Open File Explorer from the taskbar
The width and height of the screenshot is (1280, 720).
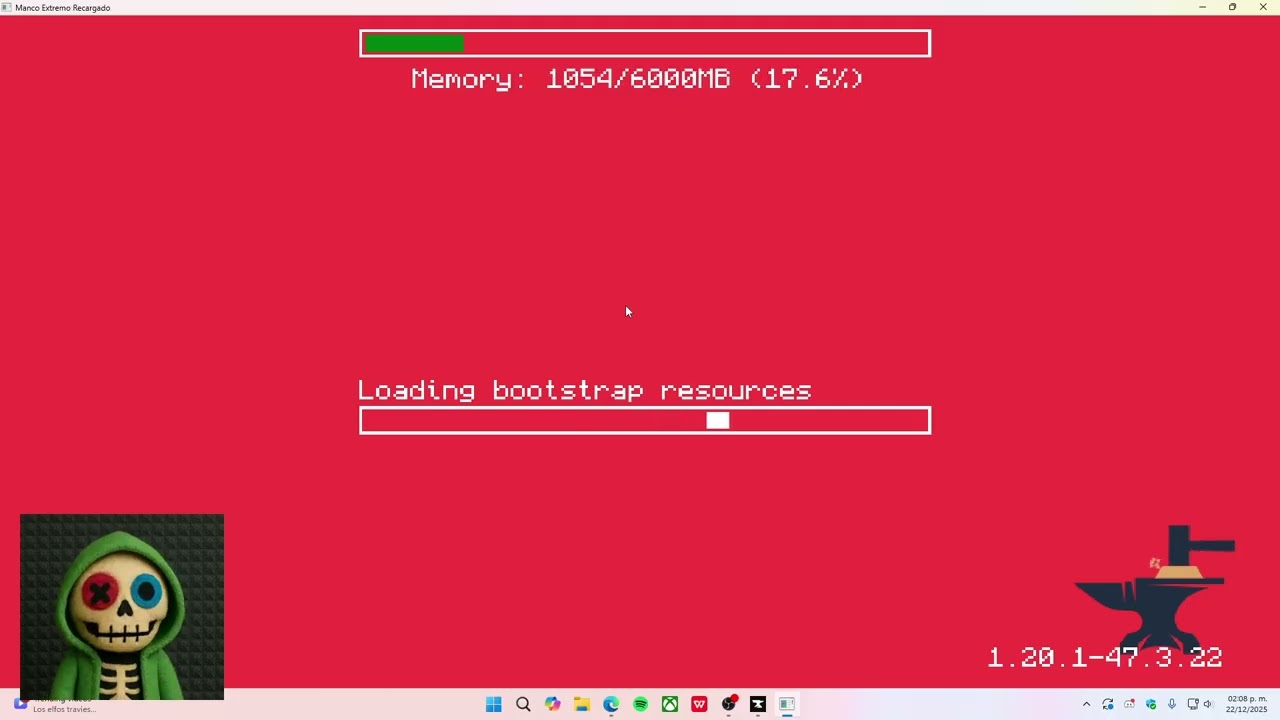point(581,704)
